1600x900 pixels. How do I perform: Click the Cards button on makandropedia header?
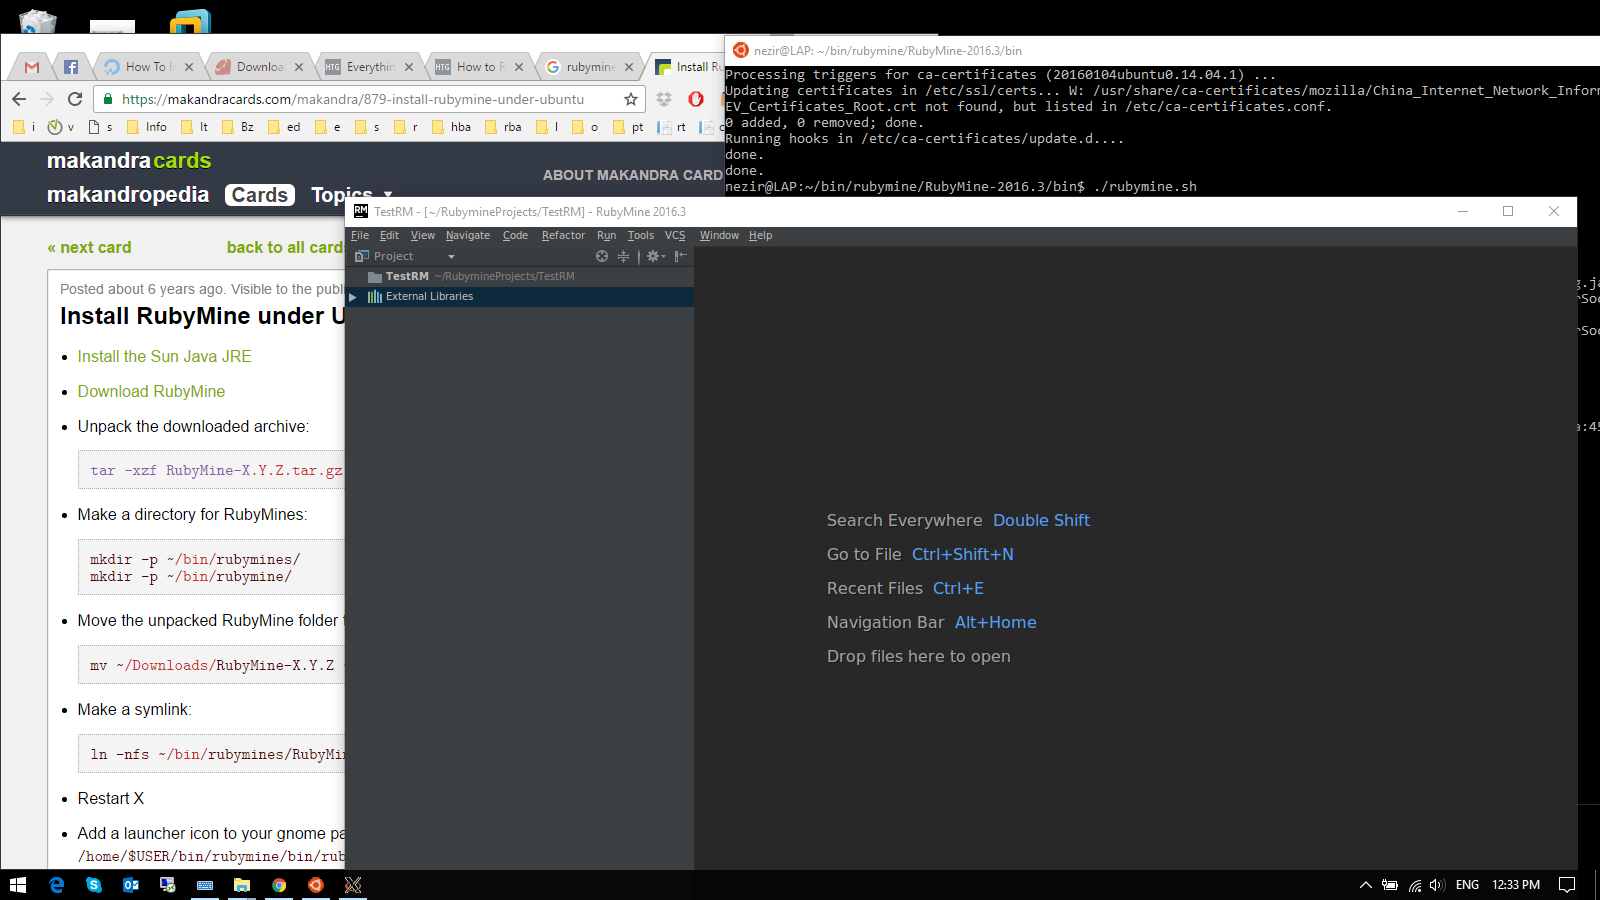[260, 195]
